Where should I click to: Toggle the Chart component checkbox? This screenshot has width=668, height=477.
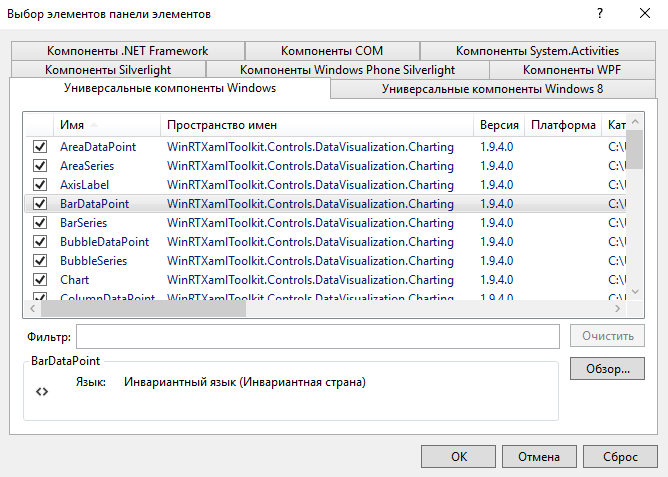(41, 280)
